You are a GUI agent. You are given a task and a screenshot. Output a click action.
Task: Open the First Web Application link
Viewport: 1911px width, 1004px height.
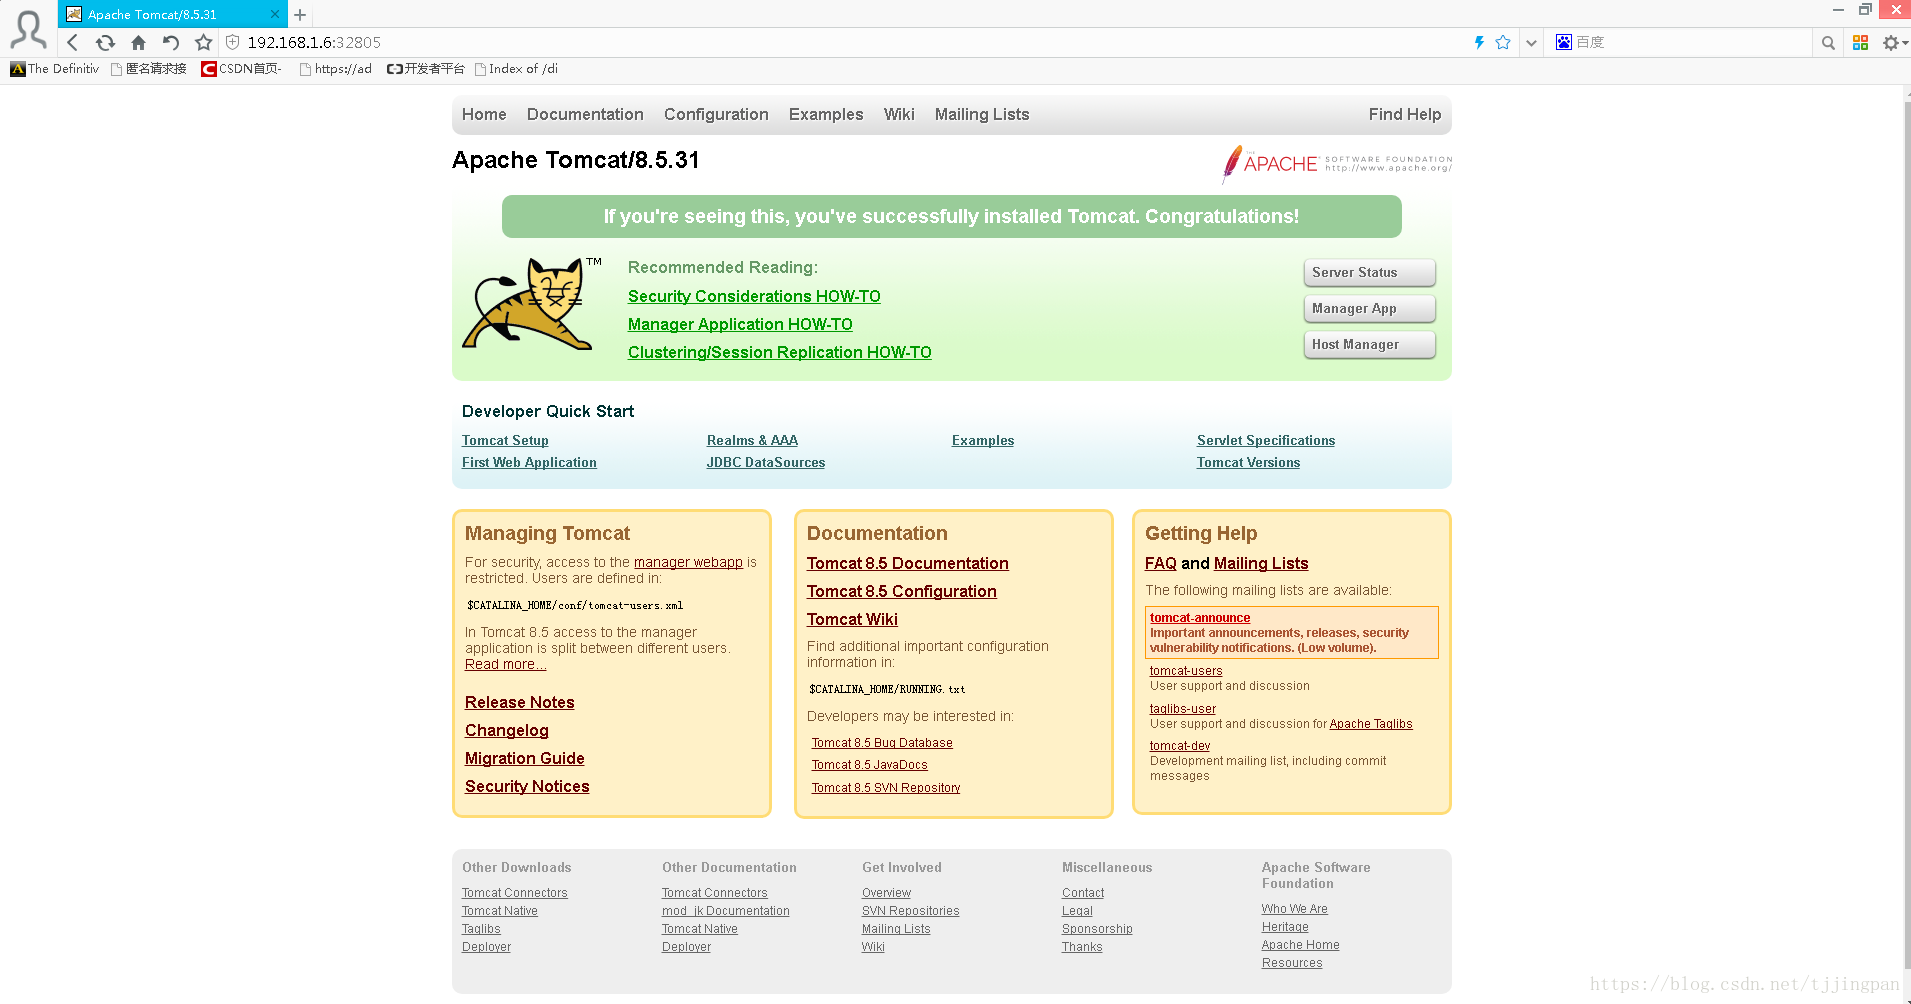pyautogui.click(x=529, y=462)
